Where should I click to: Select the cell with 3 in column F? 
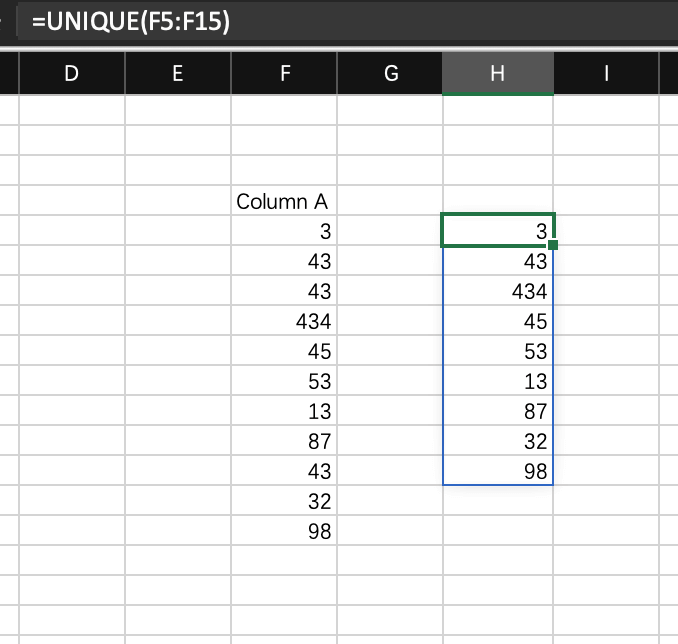pyautogui.click(x=284, y=231)
